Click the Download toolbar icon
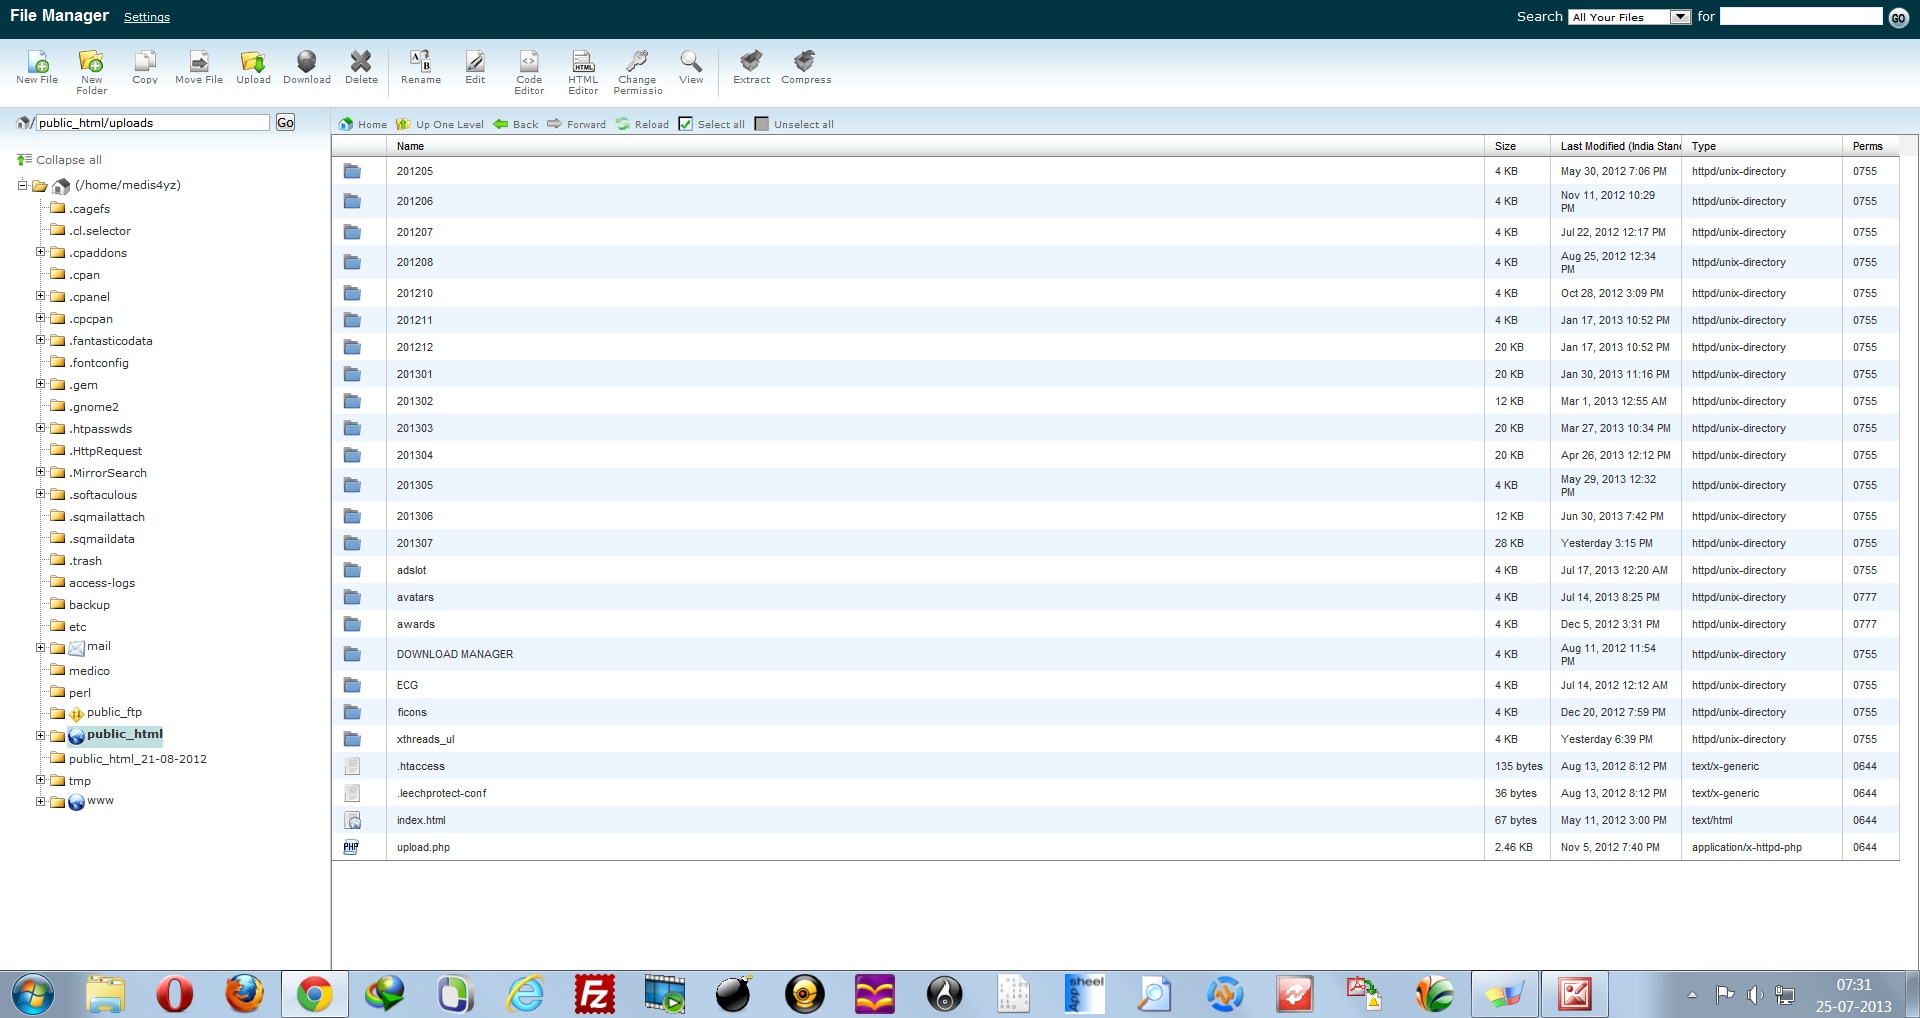Screen dimensions: 1920x1018 click(x=307, y=63)
